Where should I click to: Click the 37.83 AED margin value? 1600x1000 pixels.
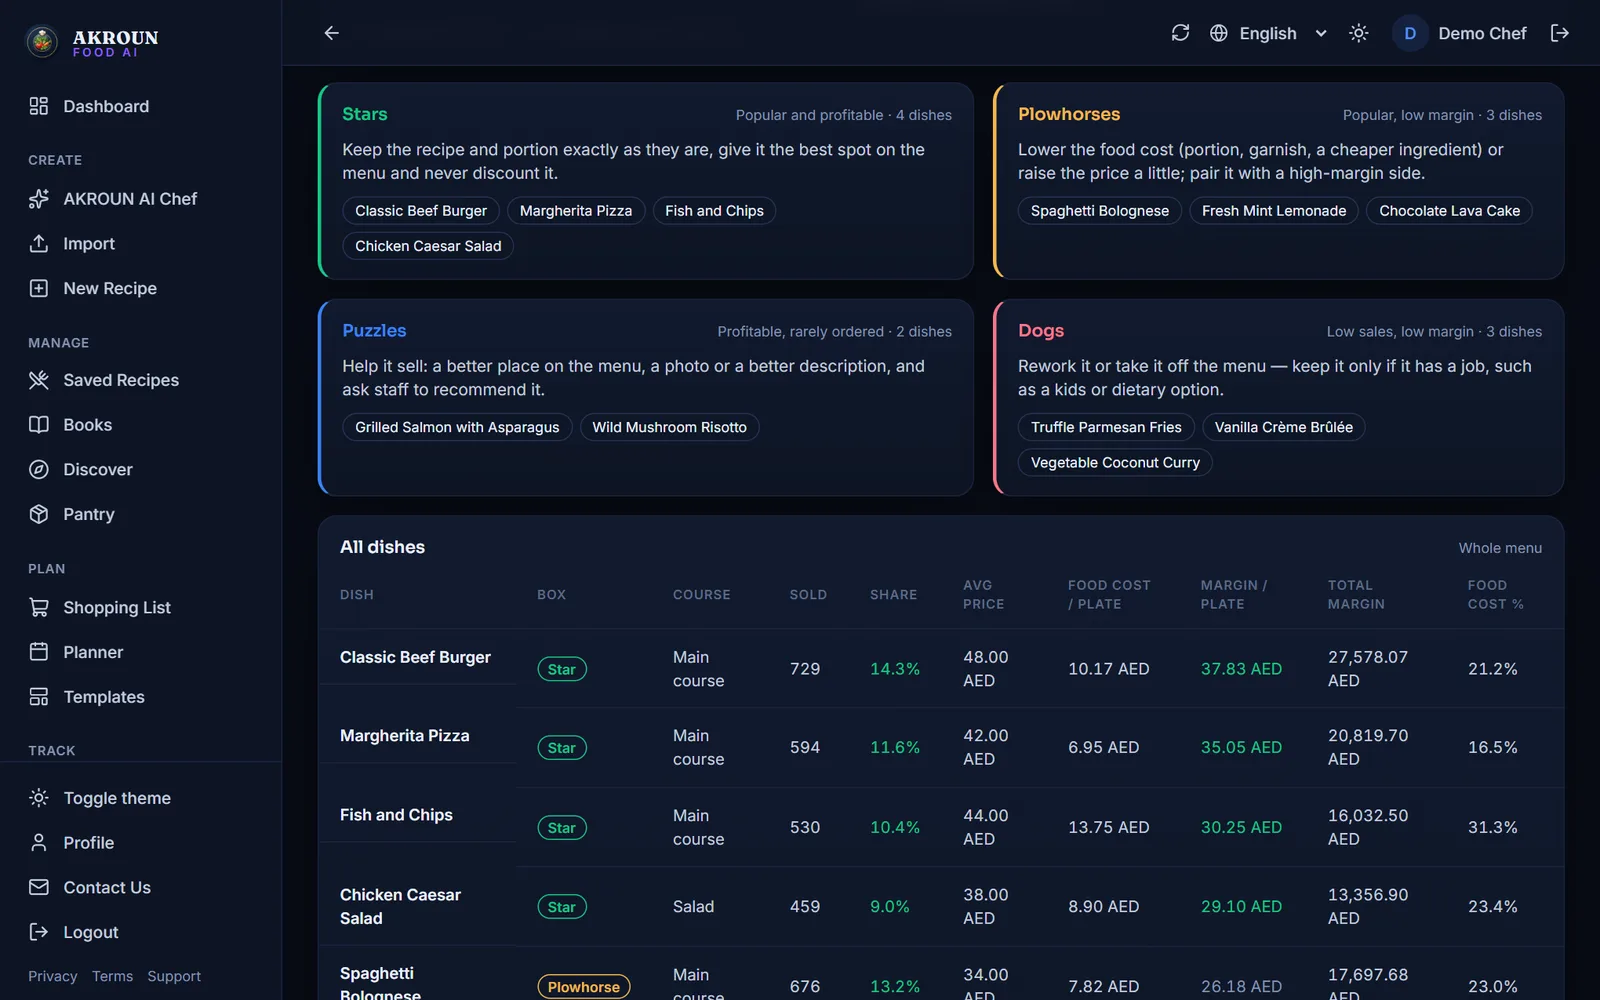pos(1241,669)
